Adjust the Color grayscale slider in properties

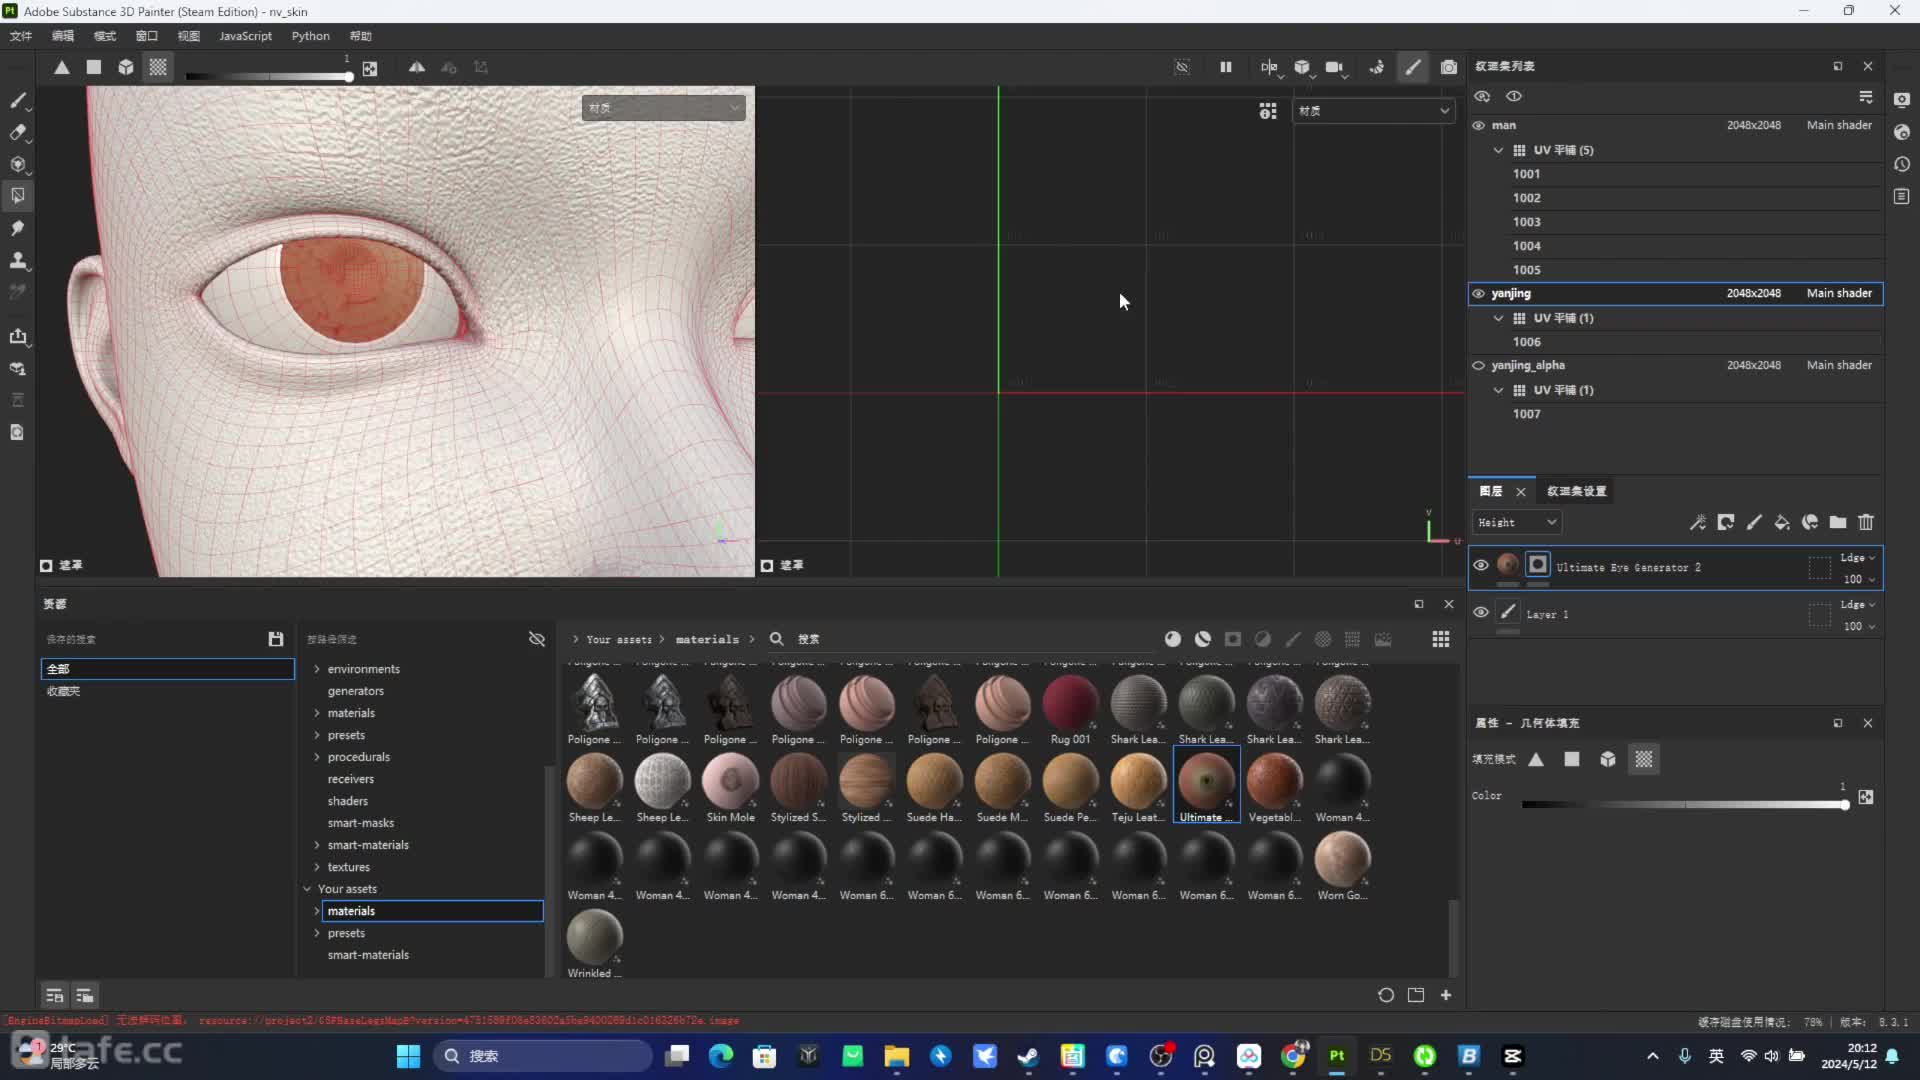coord(1684,805)
